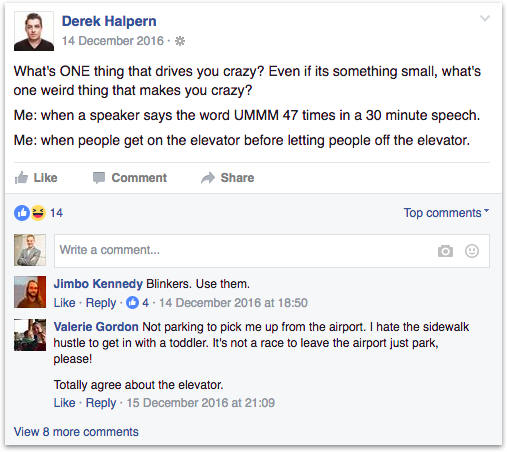View the 14 reactions count
The width and height of the screenshot is (507, 452).
pos(56,213)
